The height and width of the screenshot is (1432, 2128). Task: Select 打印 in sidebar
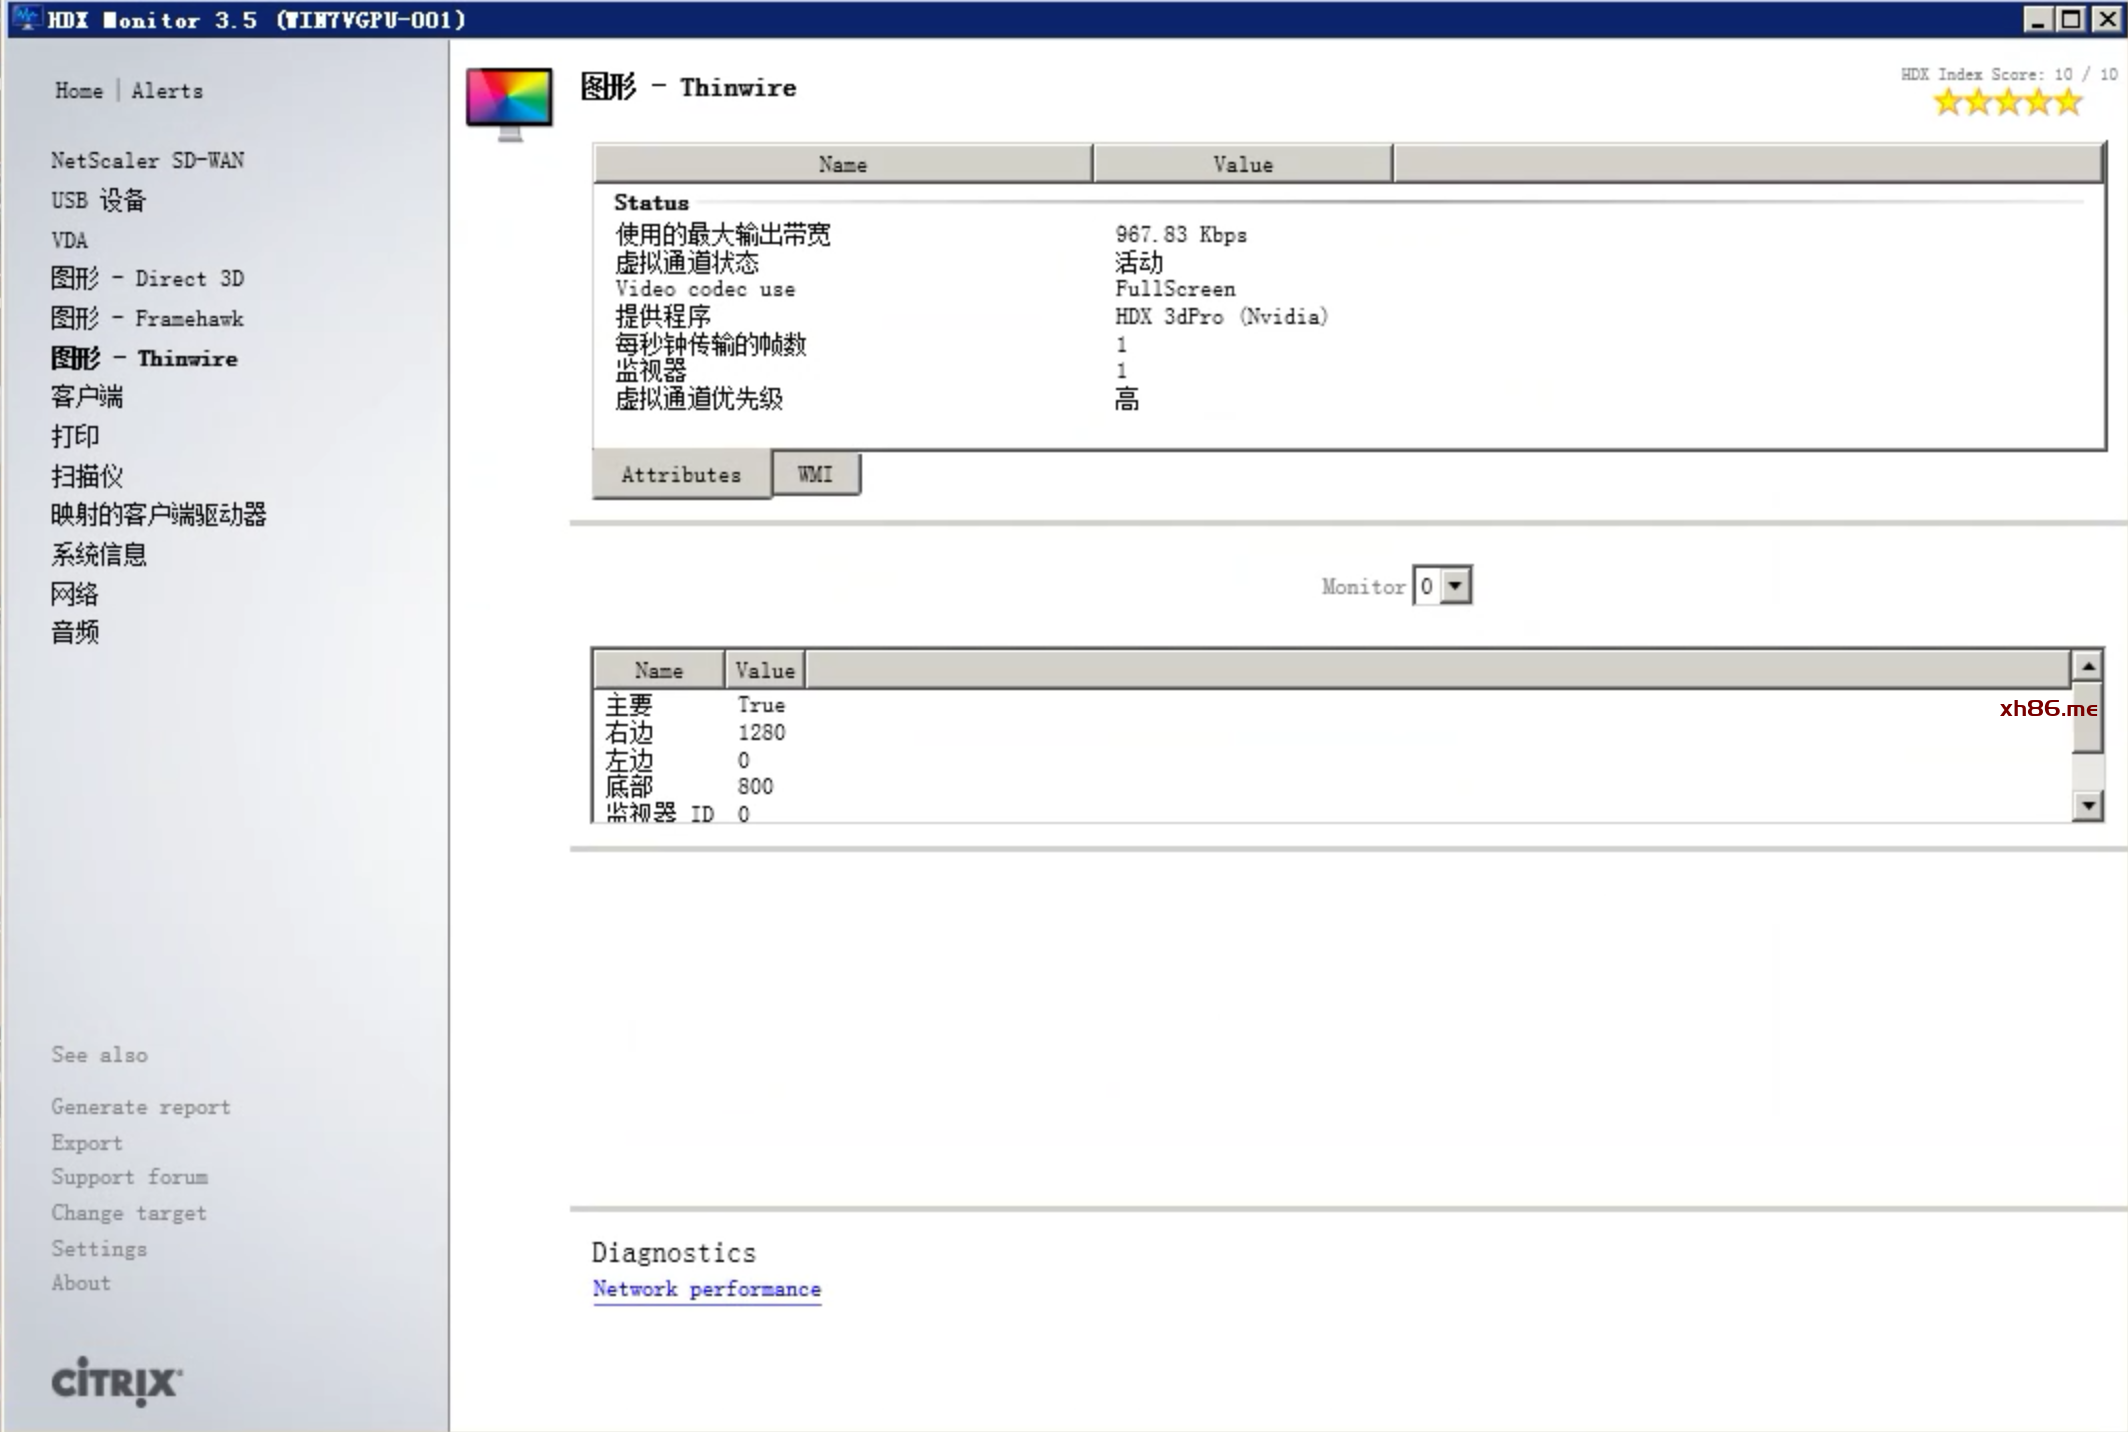tap(75, 436)
